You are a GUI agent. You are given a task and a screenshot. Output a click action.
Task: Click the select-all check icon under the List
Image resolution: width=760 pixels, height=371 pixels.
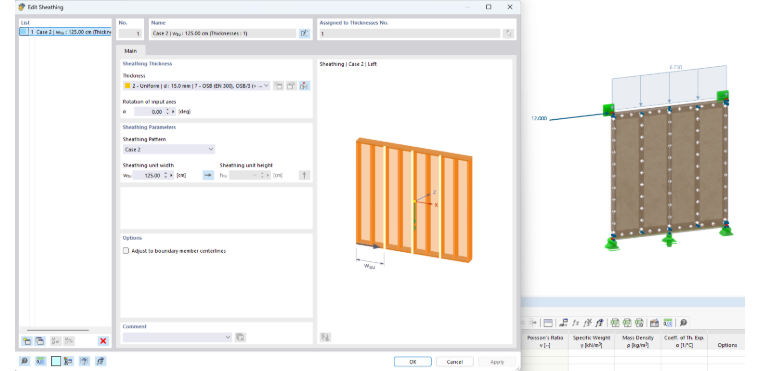56,341
